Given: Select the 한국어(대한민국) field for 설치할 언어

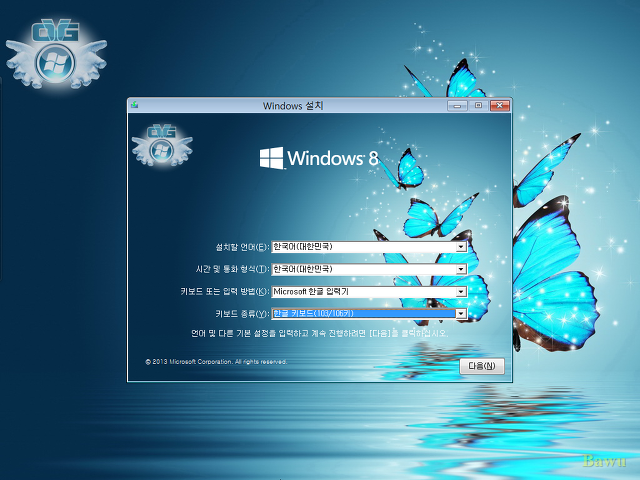Looking at the screenshot, I should (369, 247).
